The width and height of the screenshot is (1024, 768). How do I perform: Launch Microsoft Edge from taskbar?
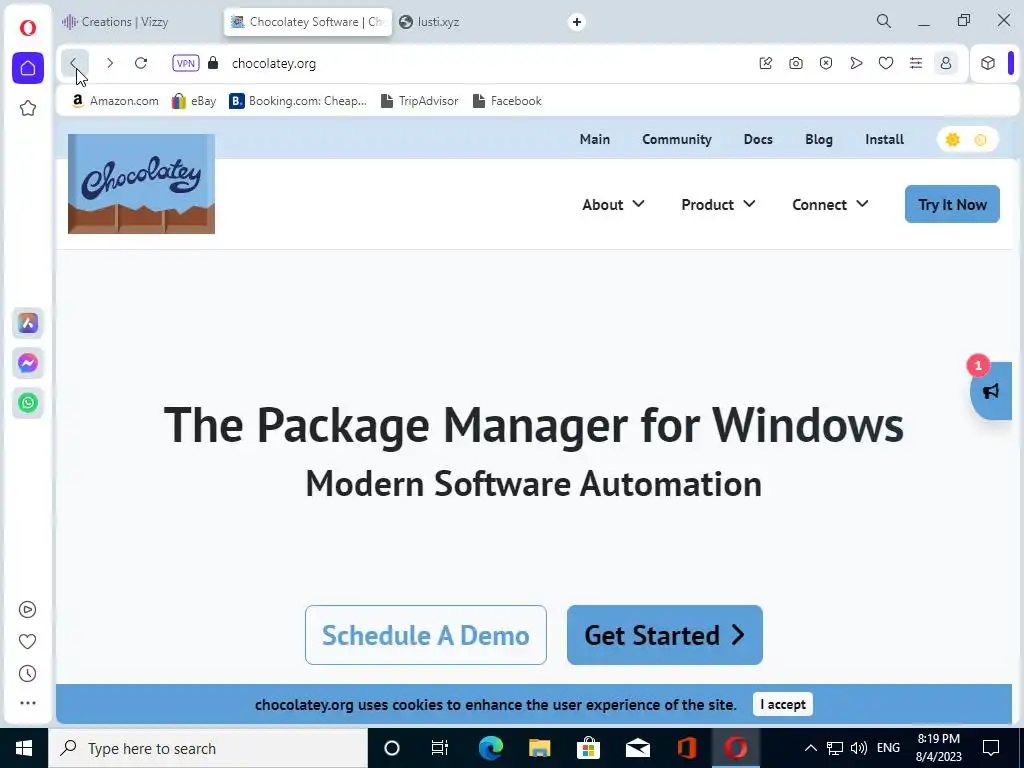[490, 748]
